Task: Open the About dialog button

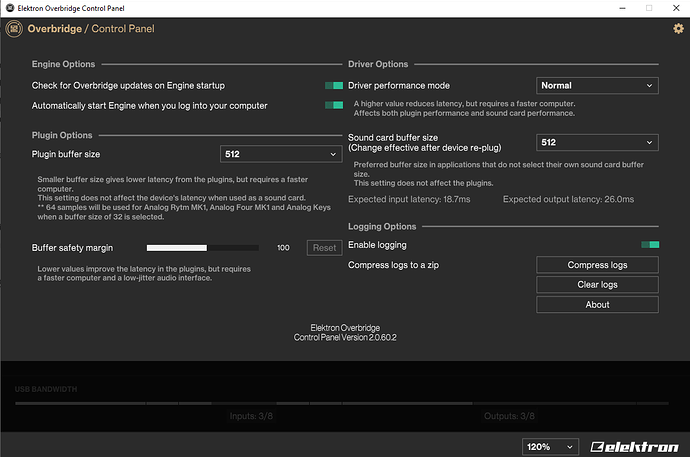Action: [597, 305]
